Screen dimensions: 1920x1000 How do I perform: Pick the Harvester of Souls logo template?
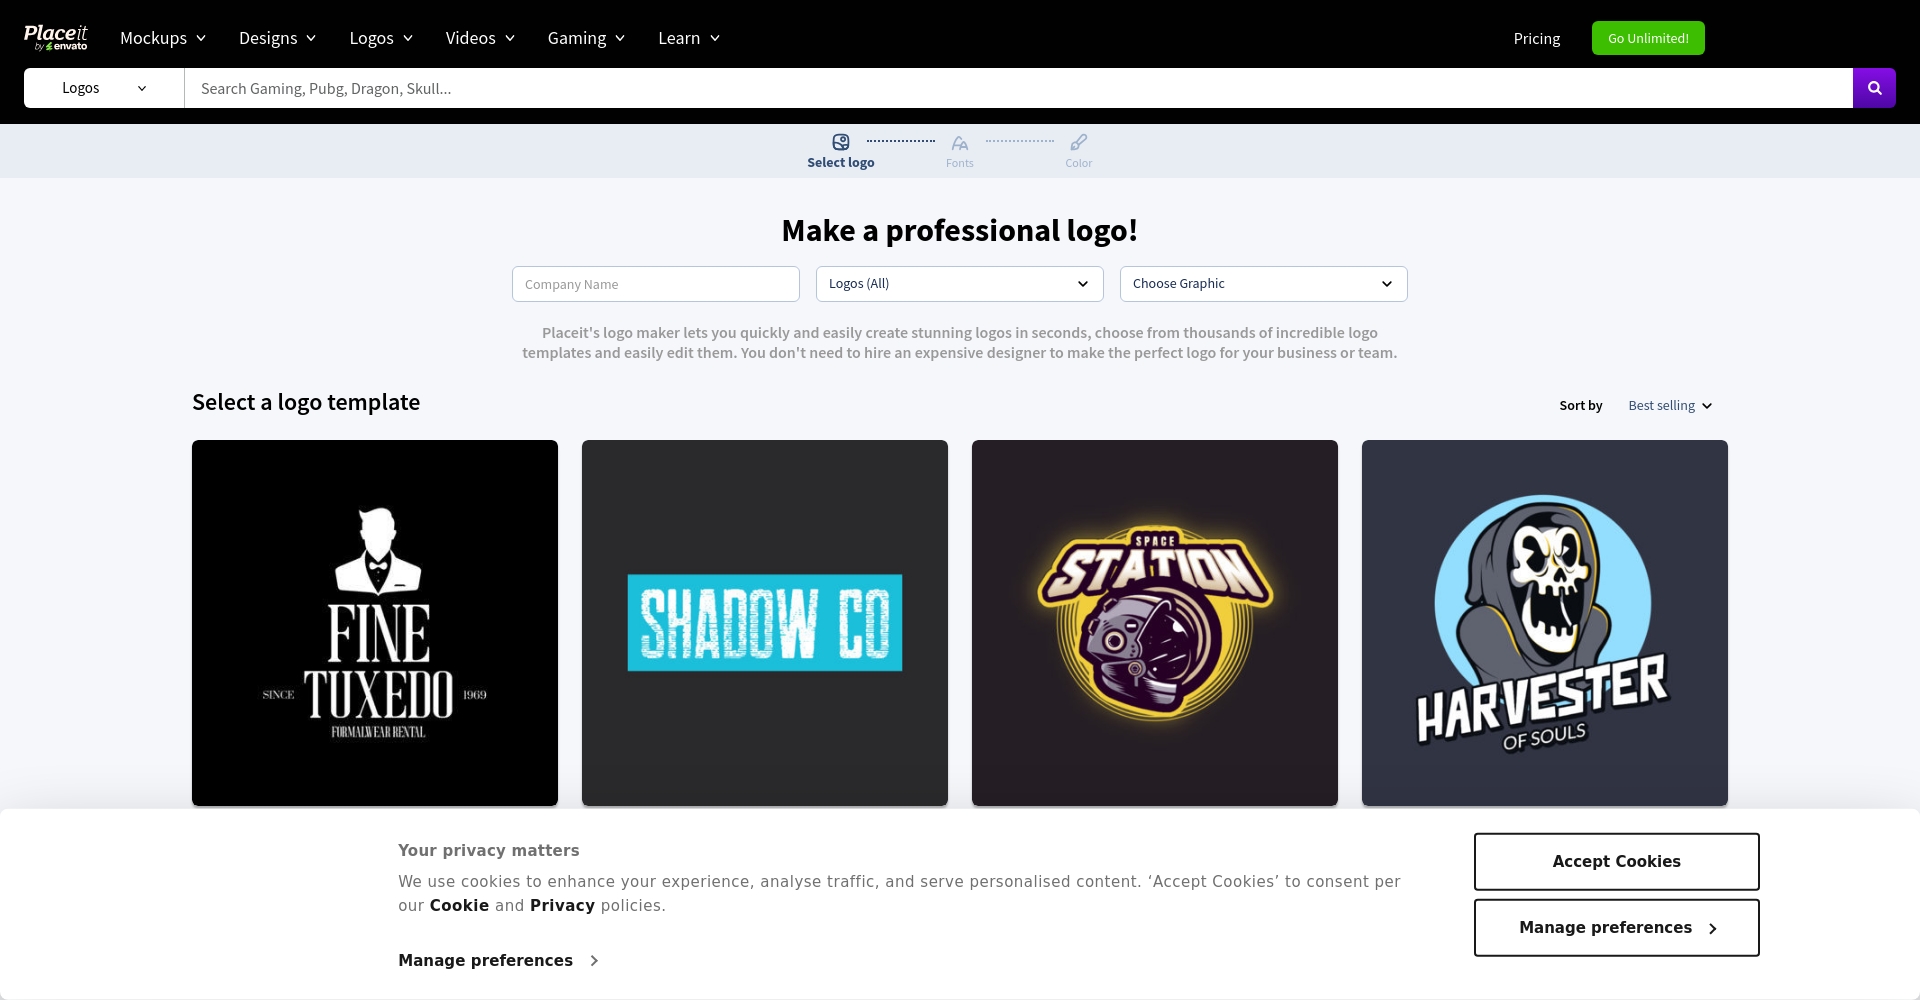1545,623
